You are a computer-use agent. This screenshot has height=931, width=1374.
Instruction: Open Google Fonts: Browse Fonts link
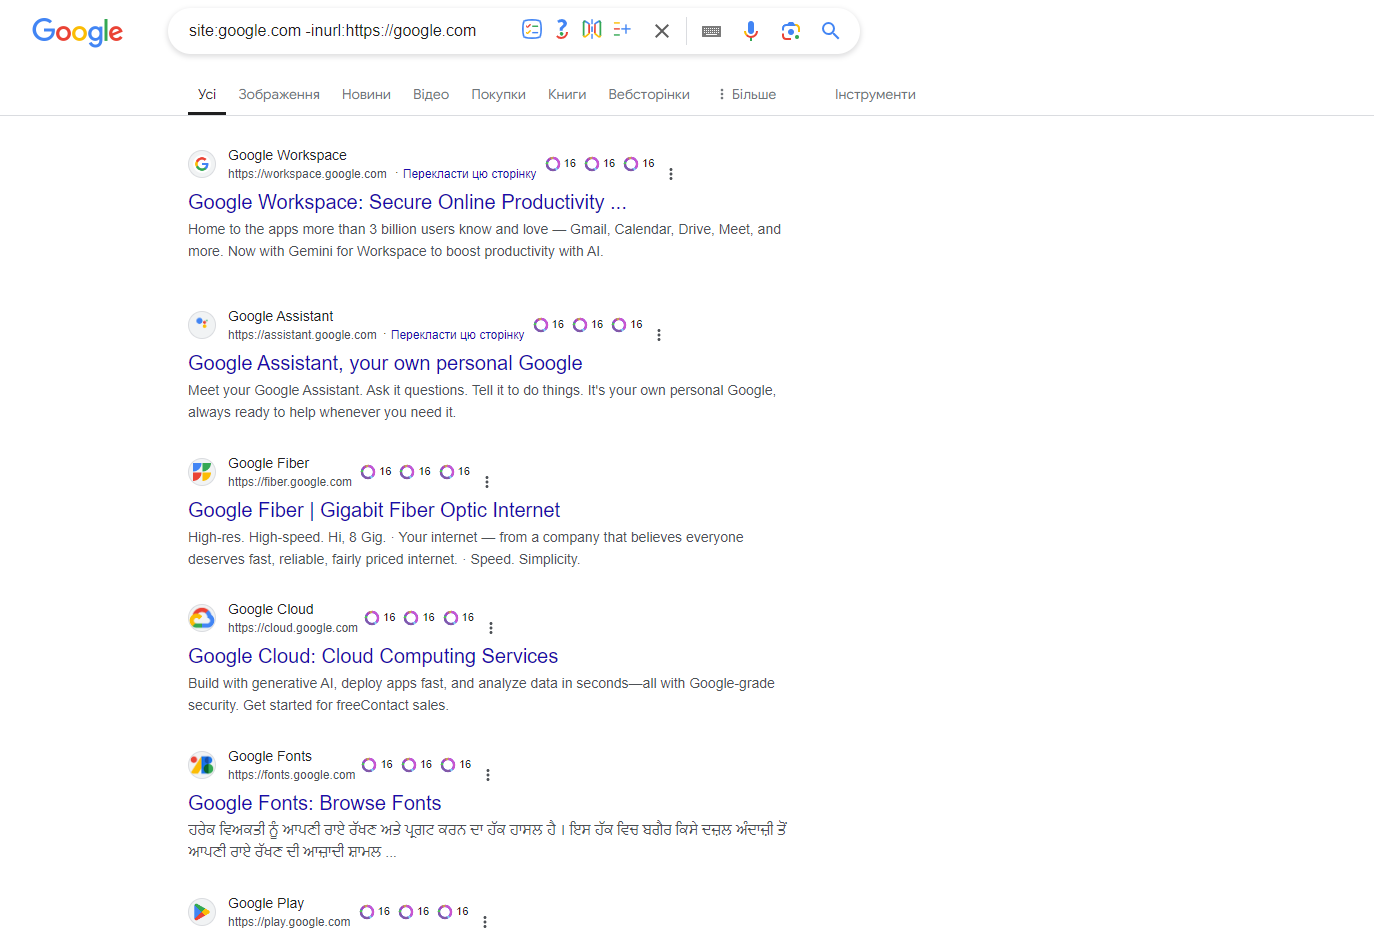point(315,803)
